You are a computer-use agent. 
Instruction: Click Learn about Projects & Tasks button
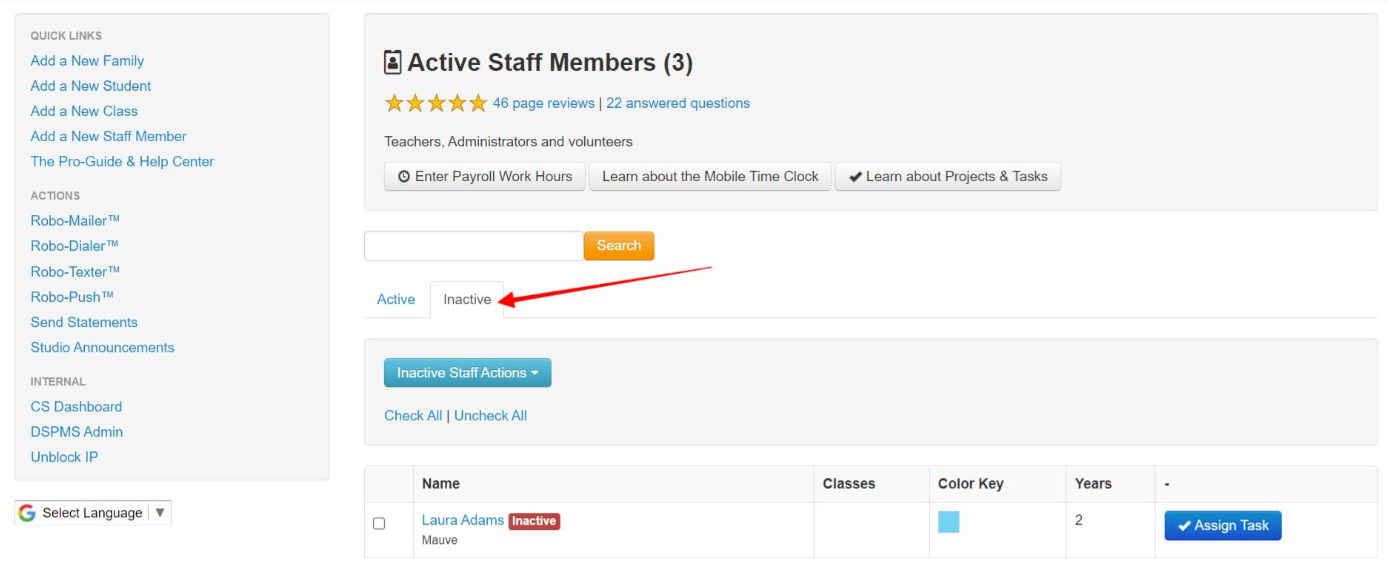[x=948, y=176]
